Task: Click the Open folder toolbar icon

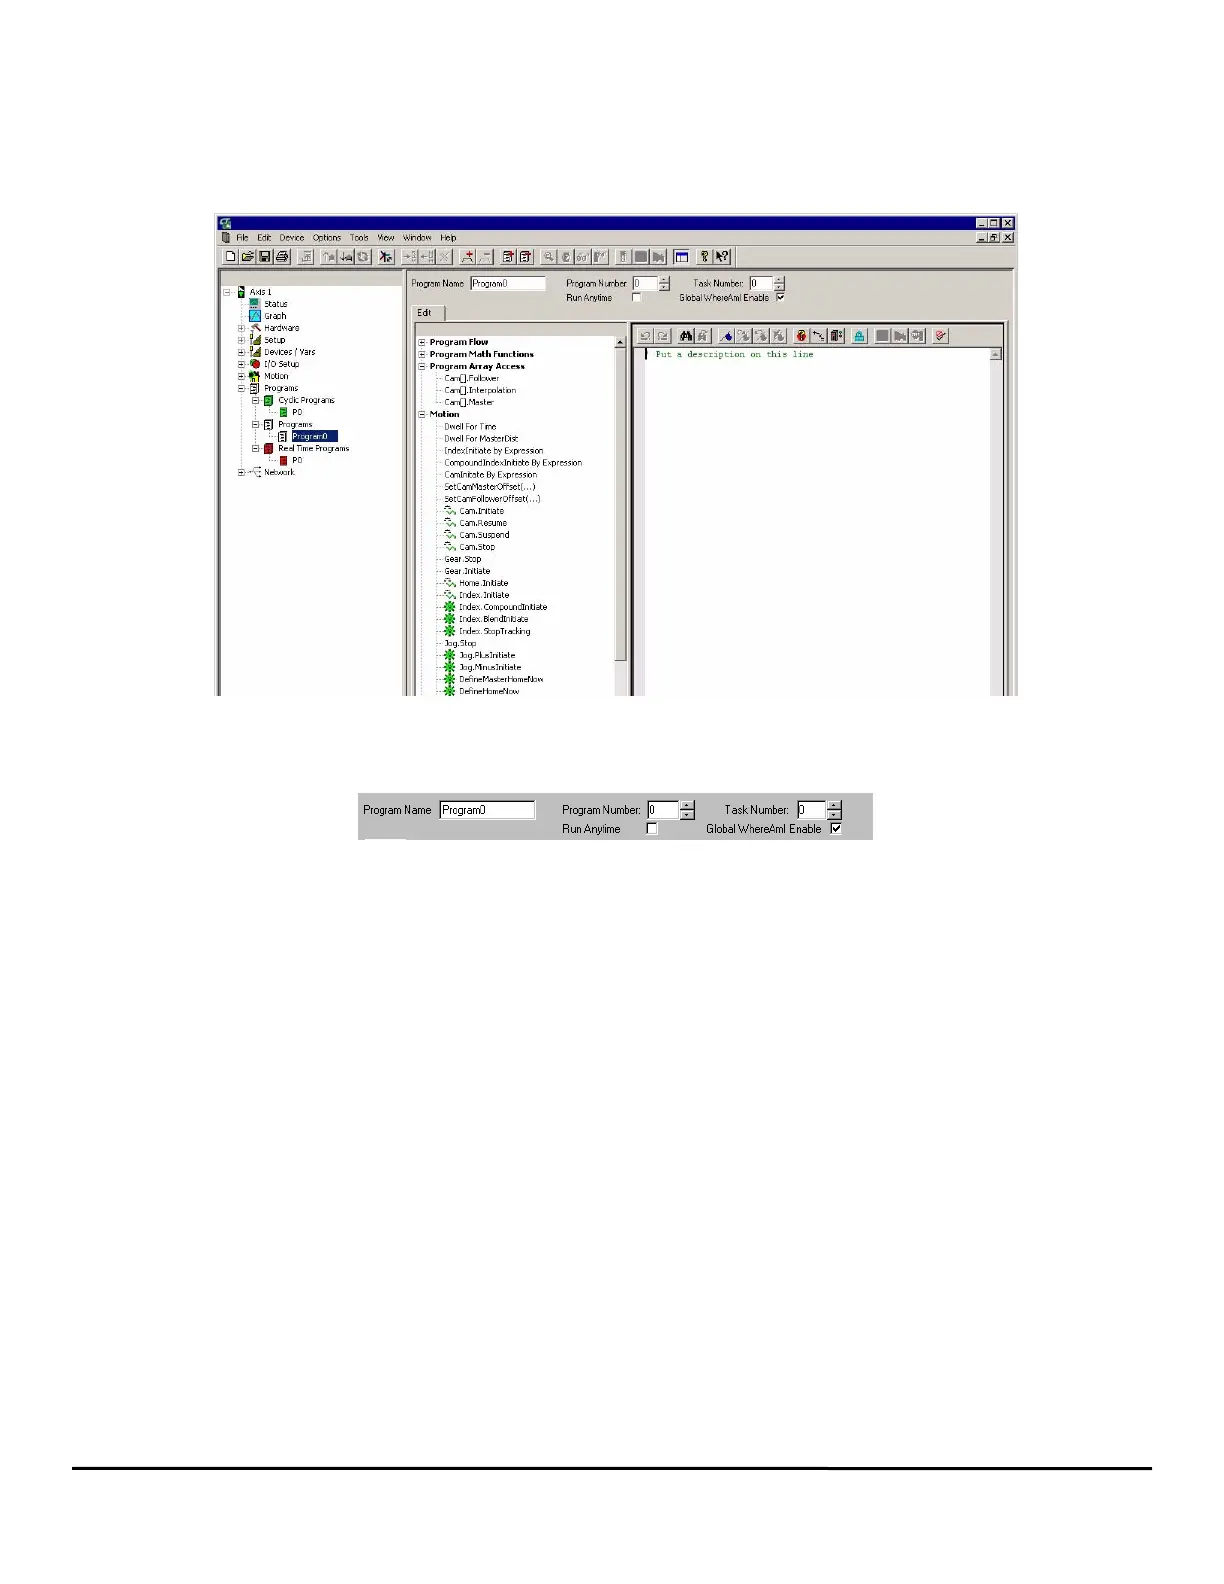Action: point(247,257)
